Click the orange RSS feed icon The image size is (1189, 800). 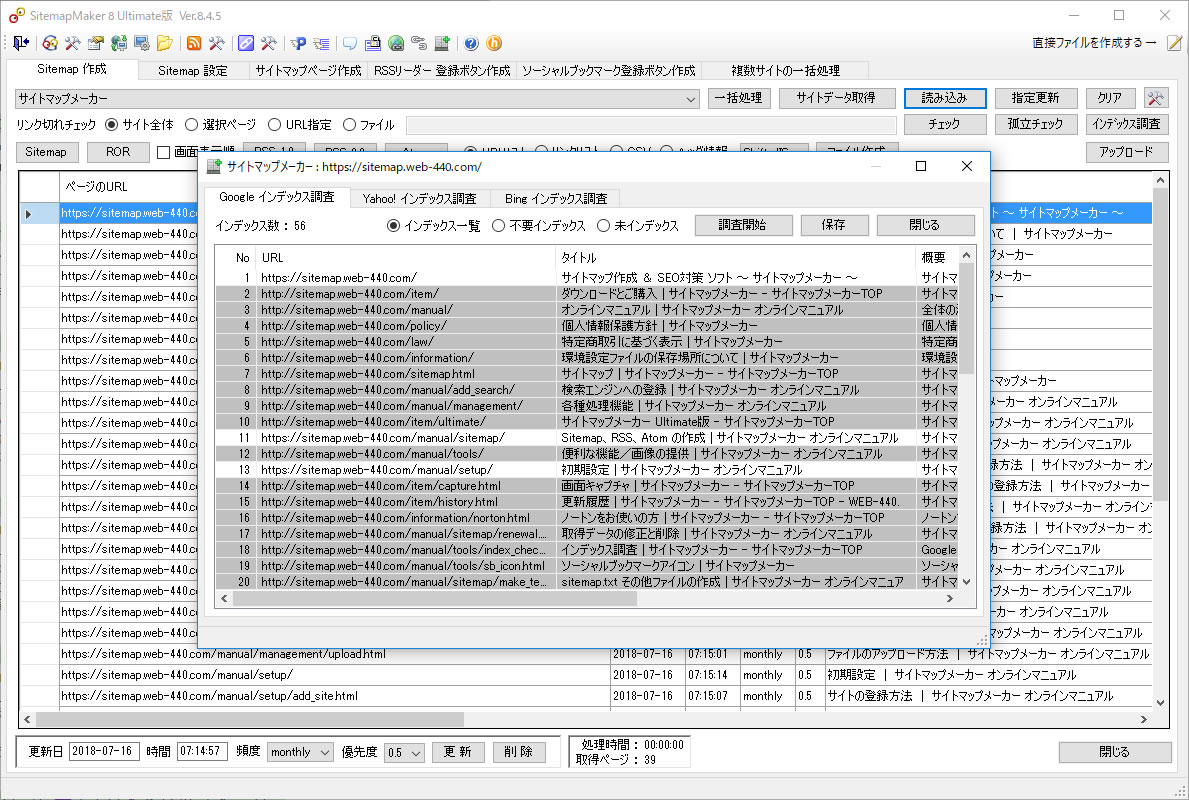click(194, 43)
